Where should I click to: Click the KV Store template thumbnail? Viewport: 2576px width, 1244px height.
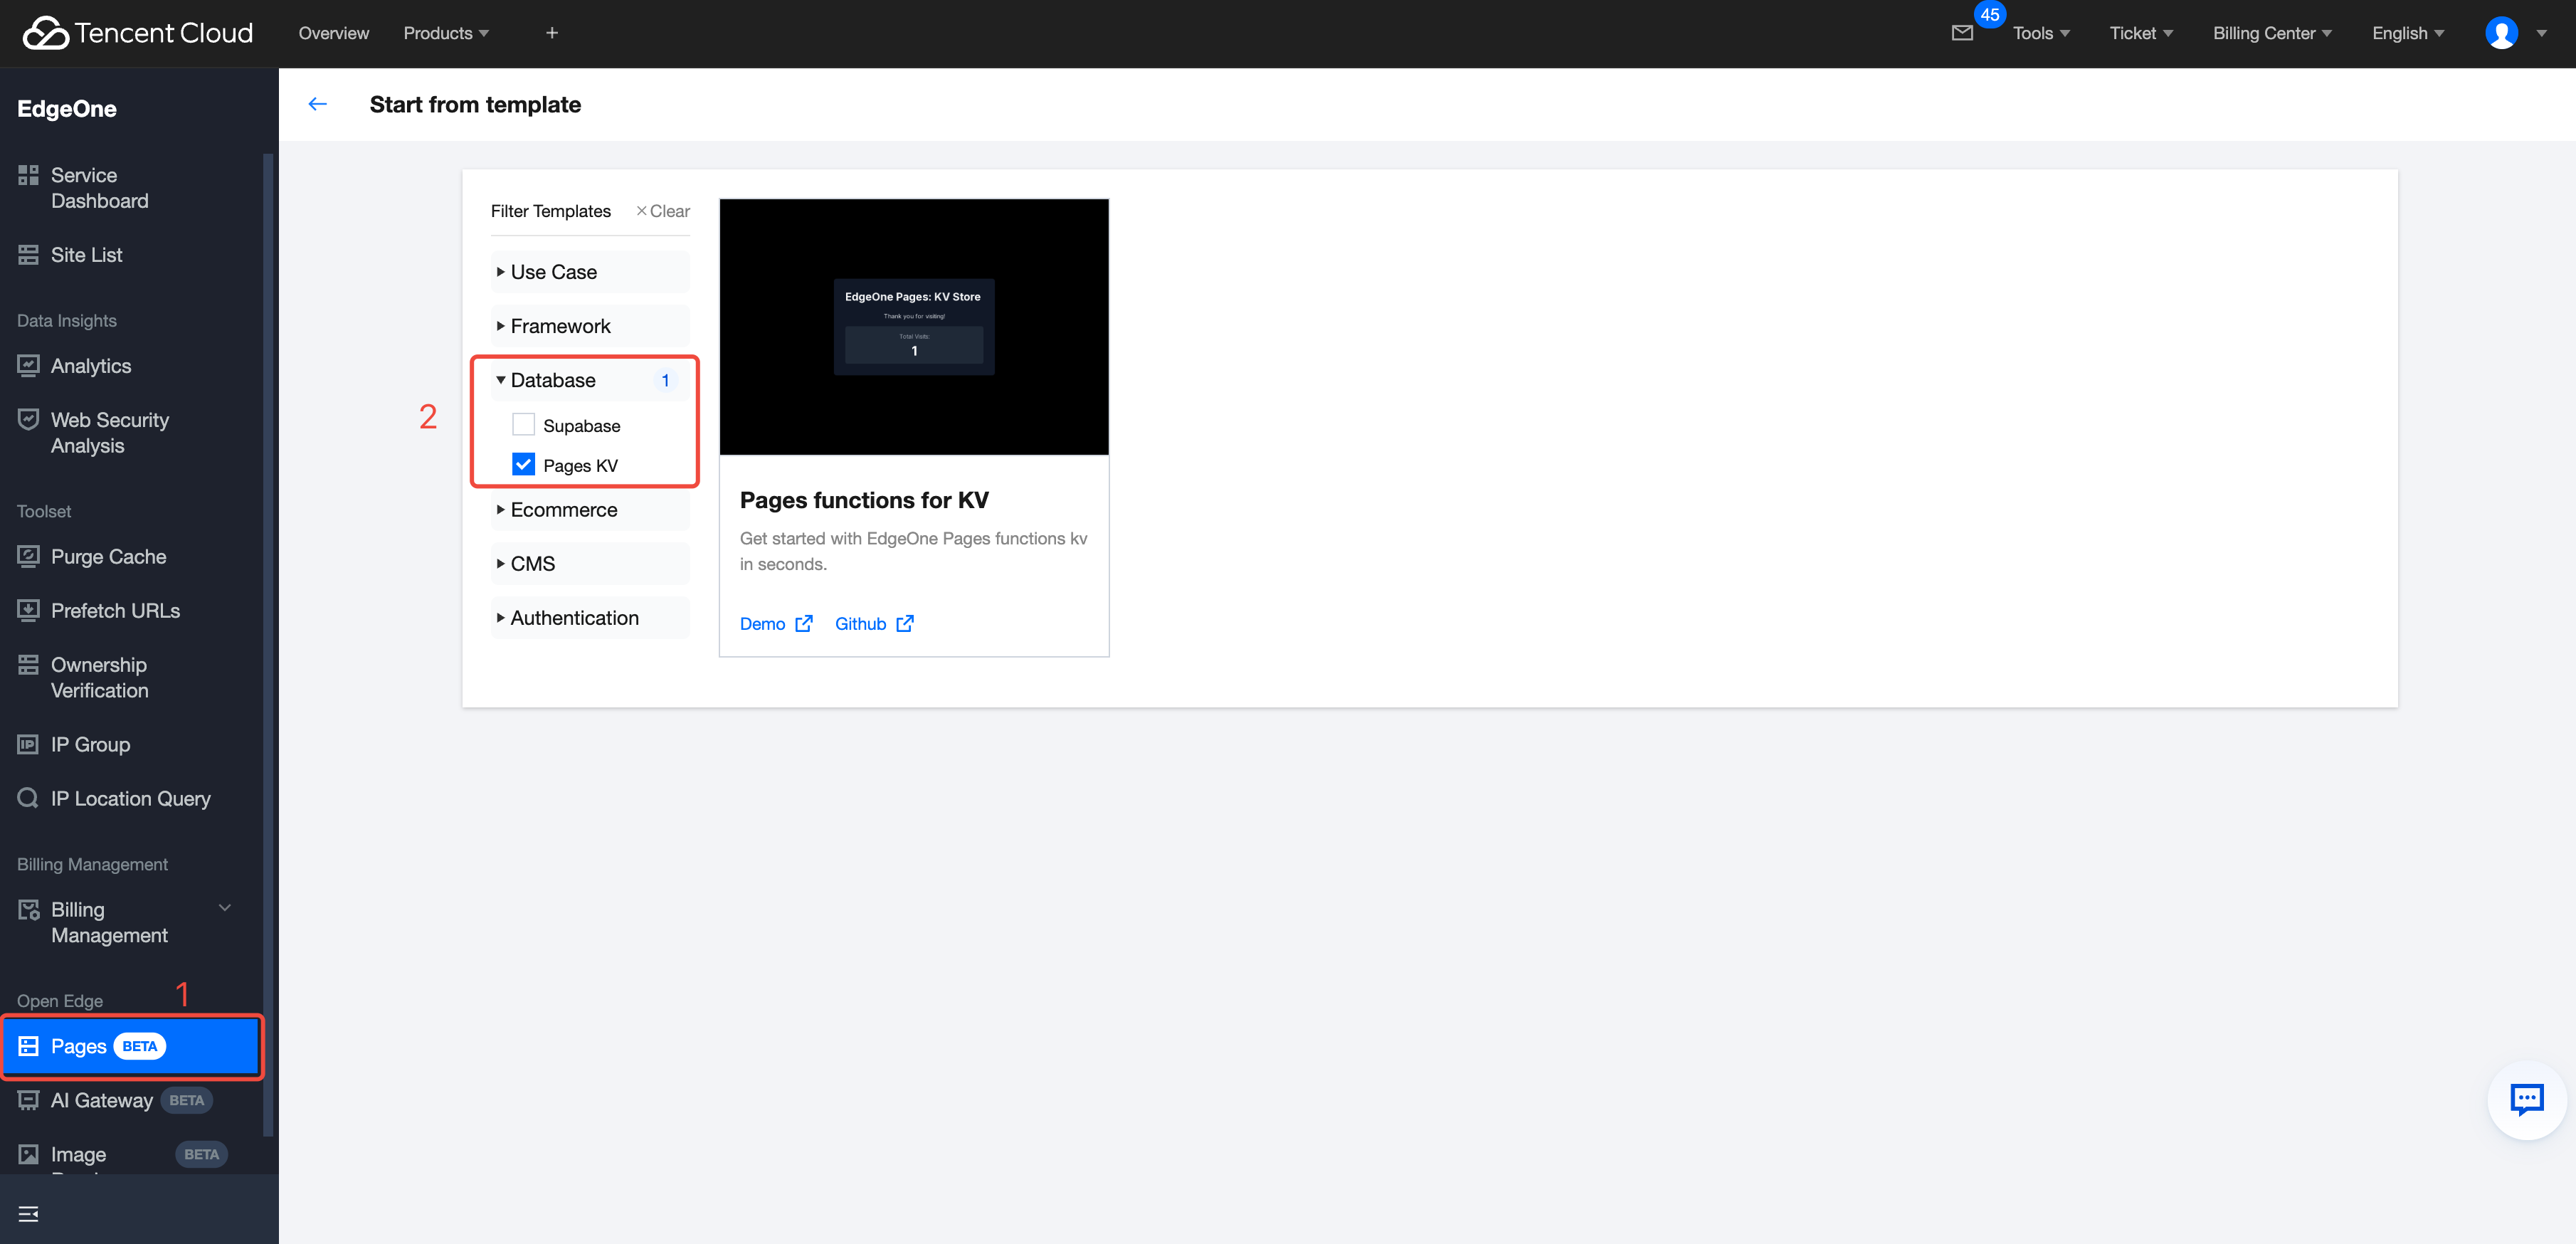[914, 327]
